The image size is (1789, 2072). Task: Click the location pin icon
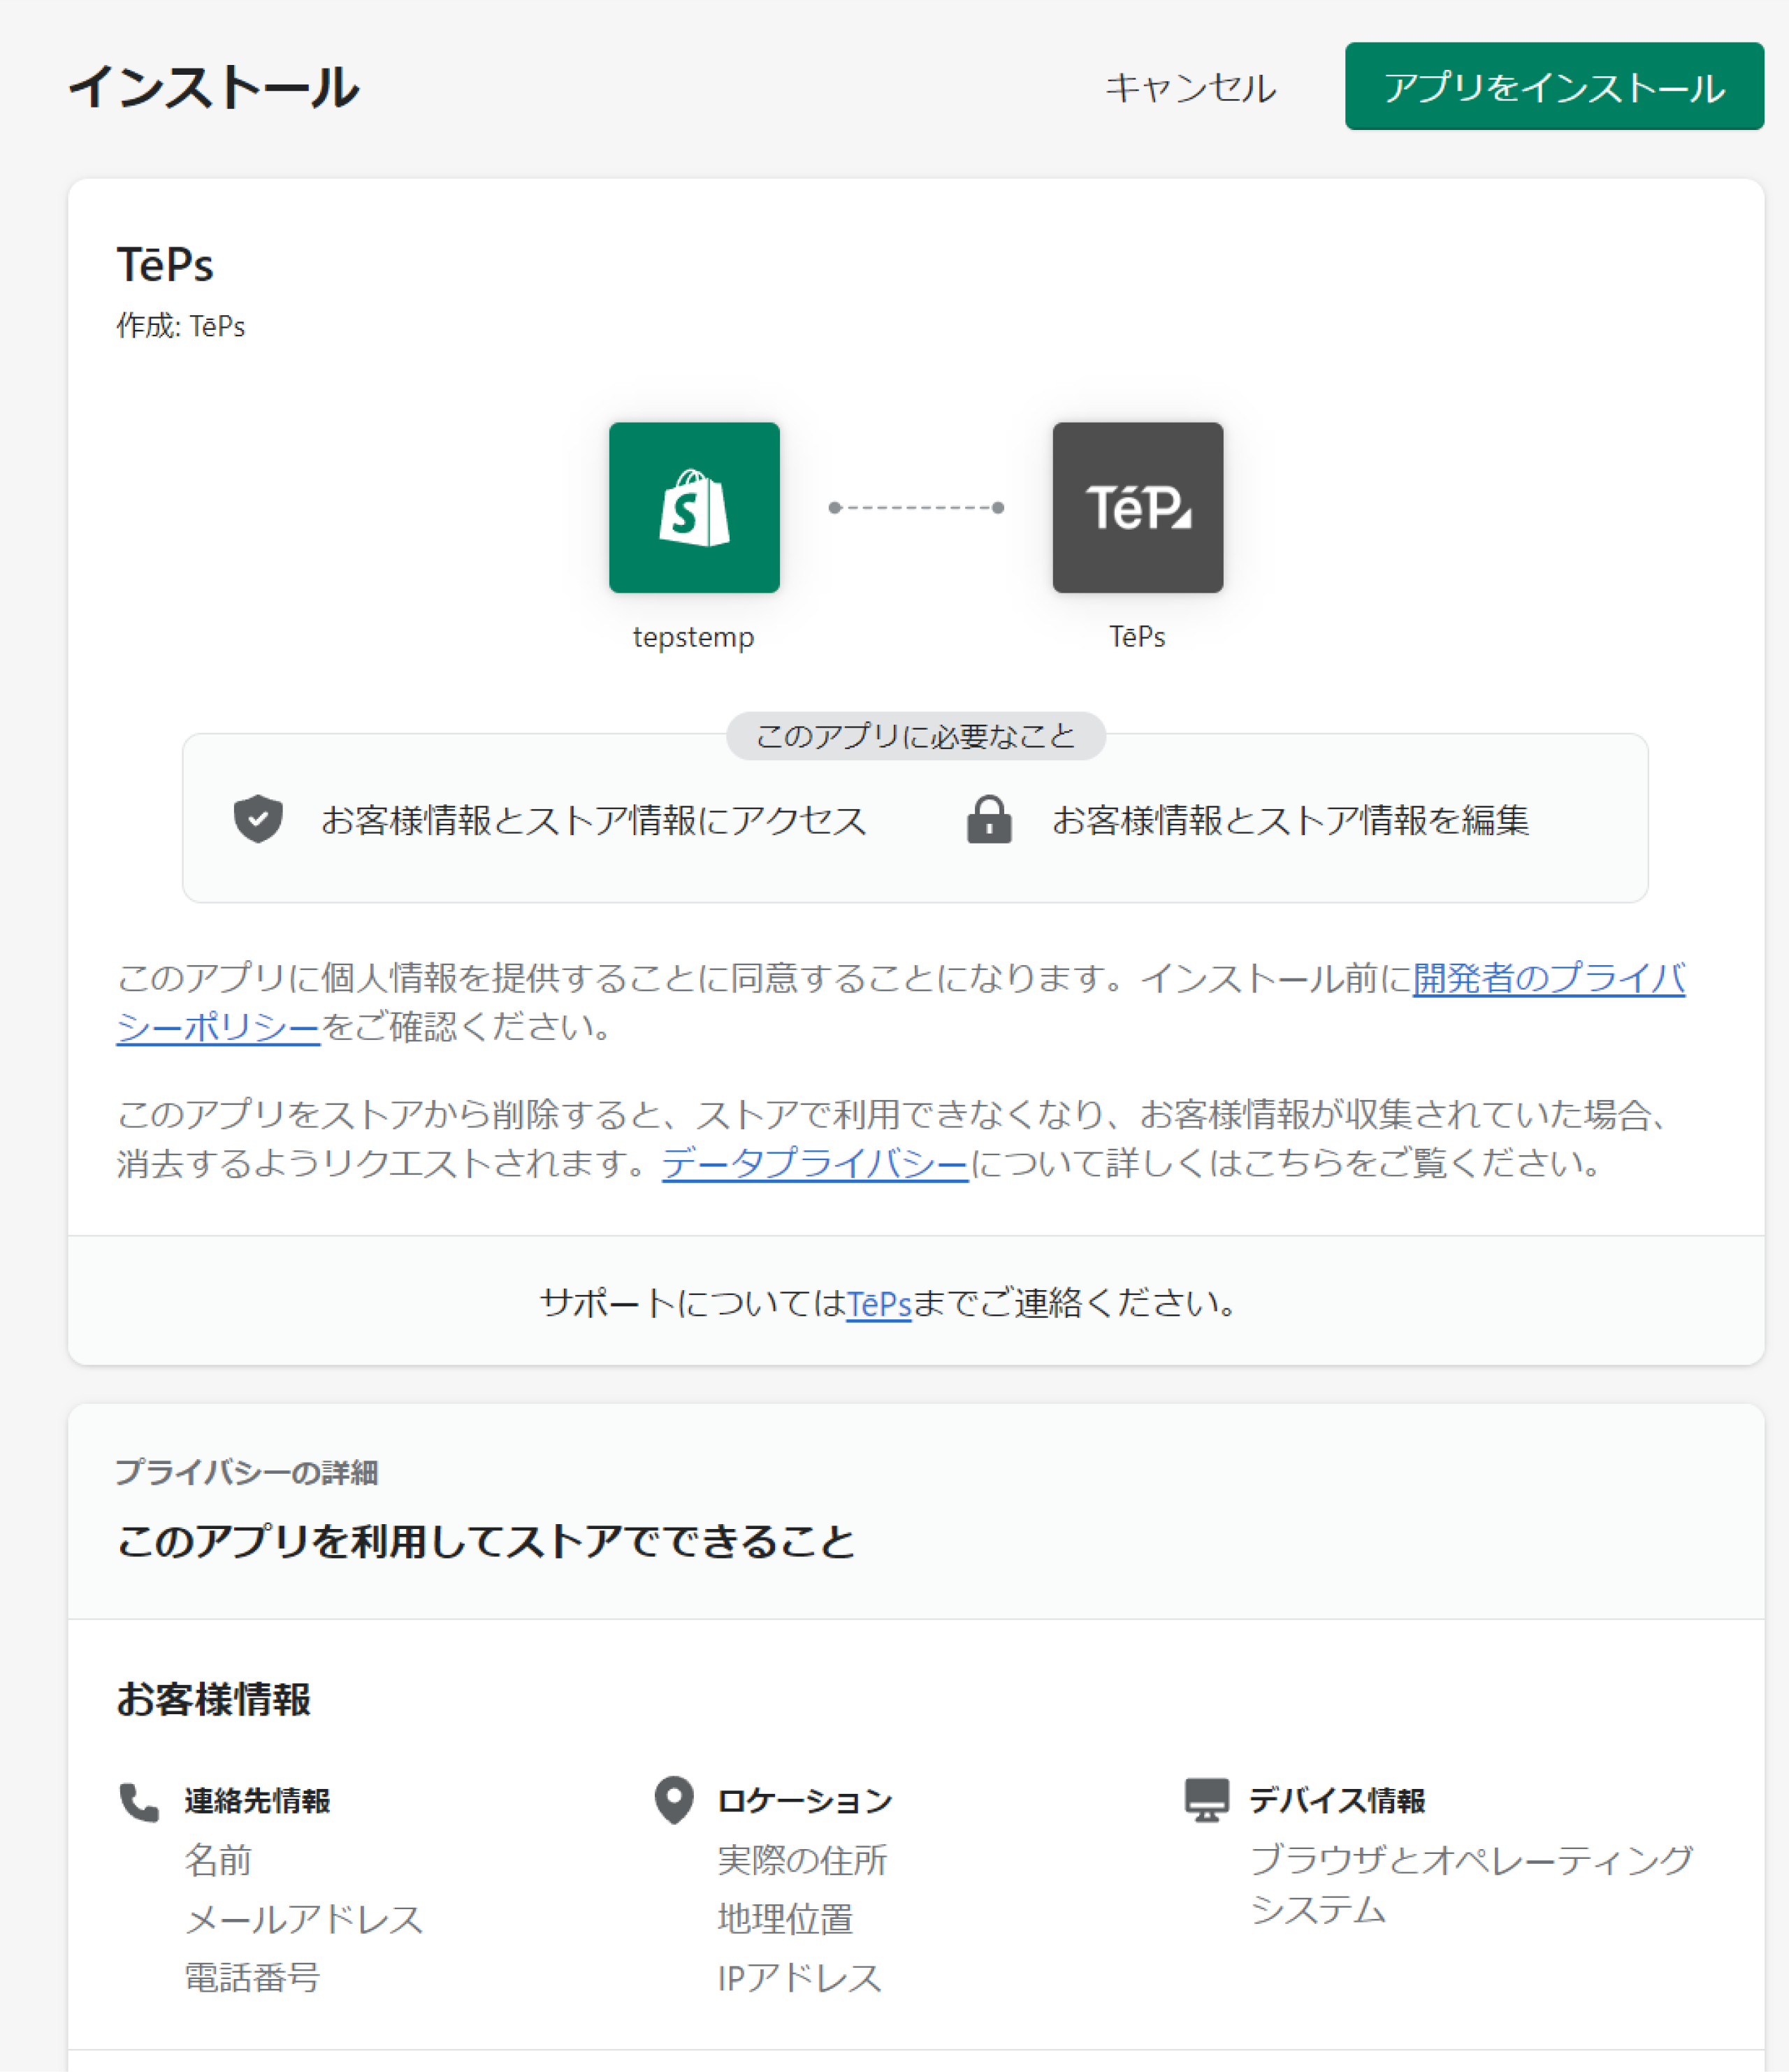[x=674, y=1800]
